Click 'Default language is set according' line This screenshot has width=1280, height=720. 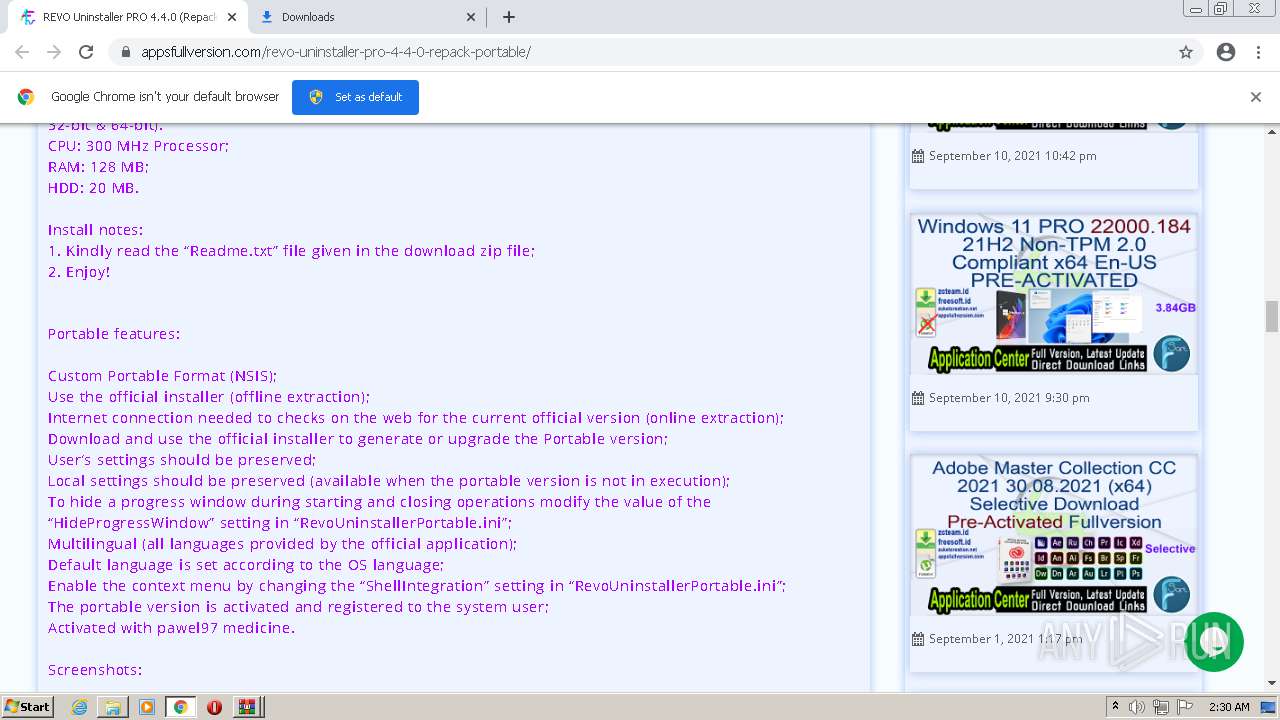[246, 565]
